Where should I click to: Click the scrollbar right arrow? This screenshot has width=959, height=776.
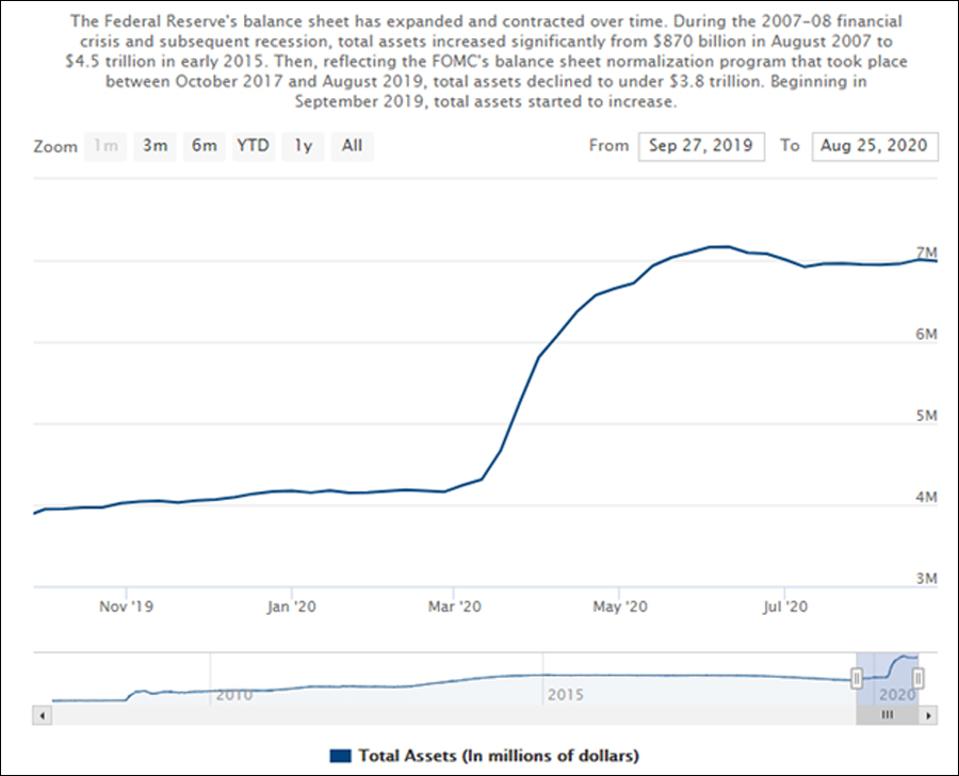(x=927, y=714)
